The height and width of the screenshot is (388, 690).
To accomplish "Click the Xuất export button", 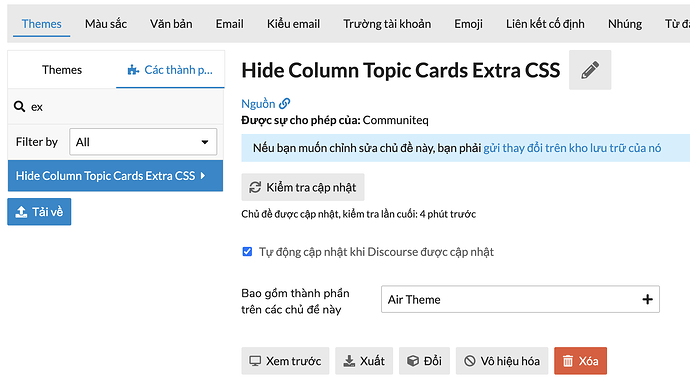I will pyautogui.click(x=364, y=361).
